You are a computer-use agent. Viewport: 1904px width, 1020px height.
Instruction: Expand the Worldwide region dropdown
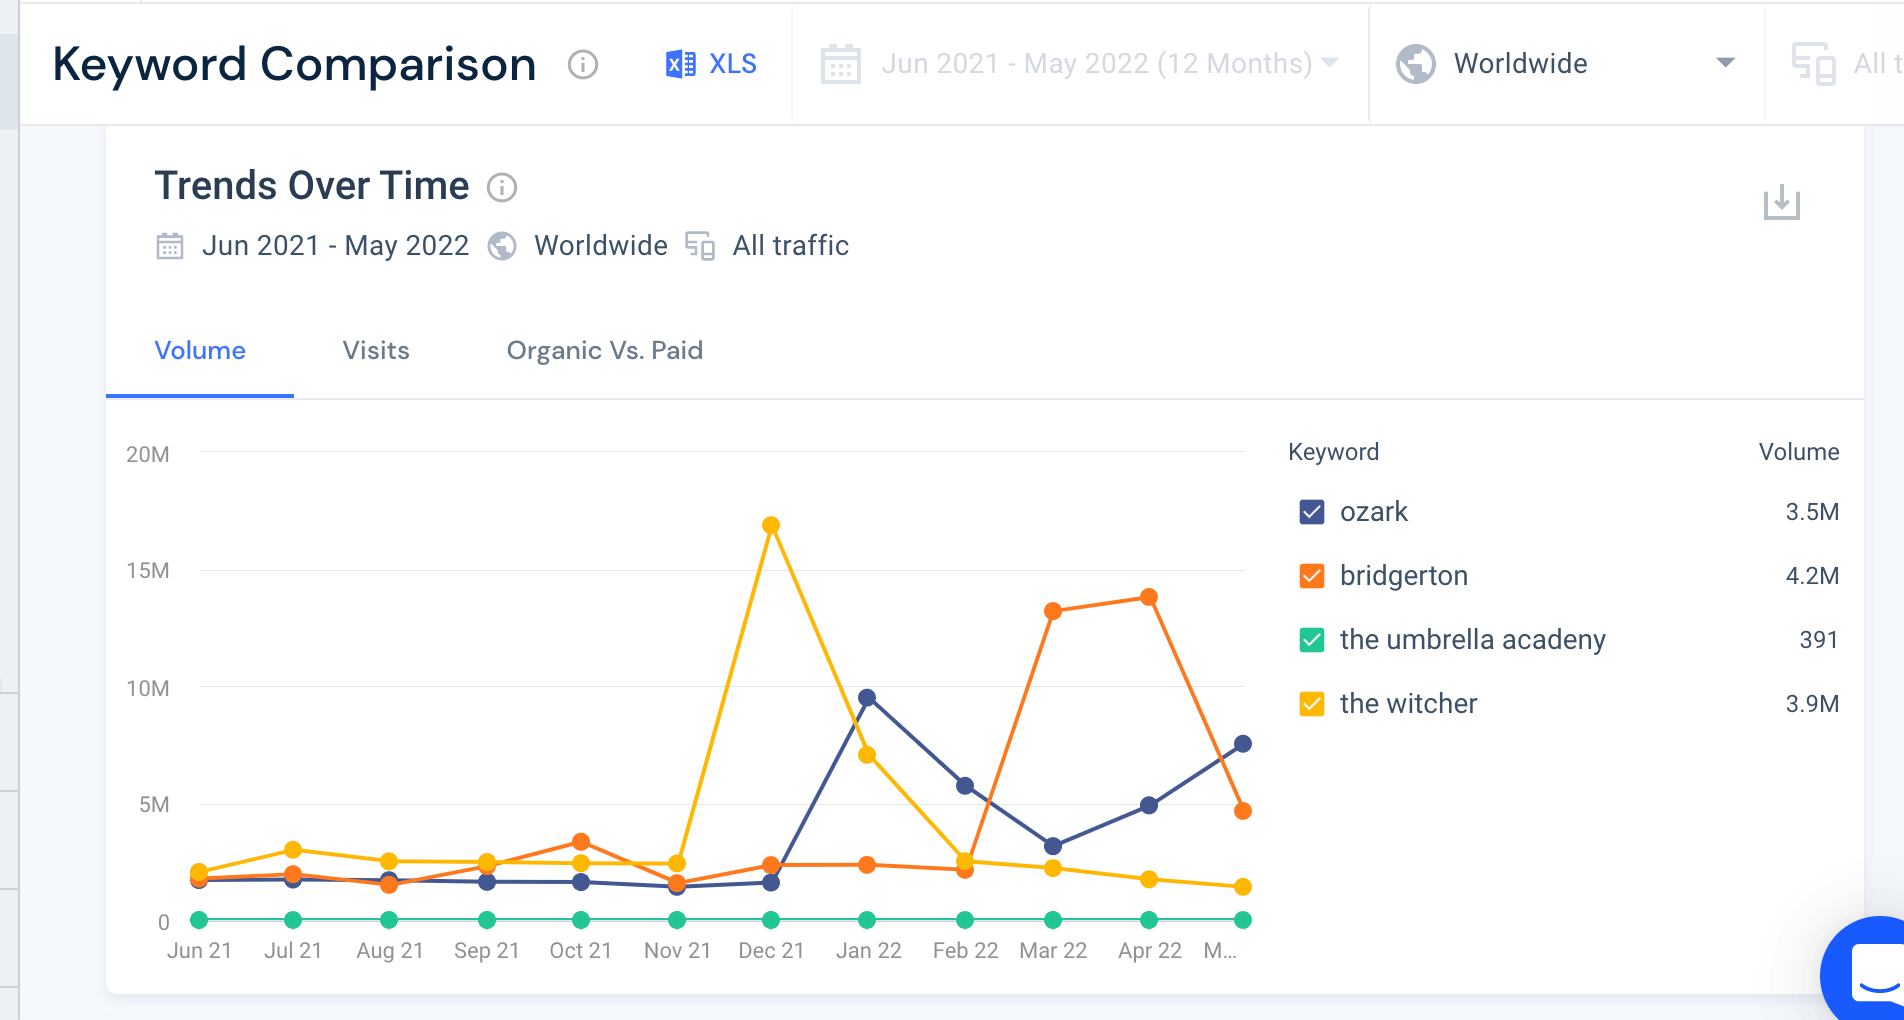click(1725, 63)
